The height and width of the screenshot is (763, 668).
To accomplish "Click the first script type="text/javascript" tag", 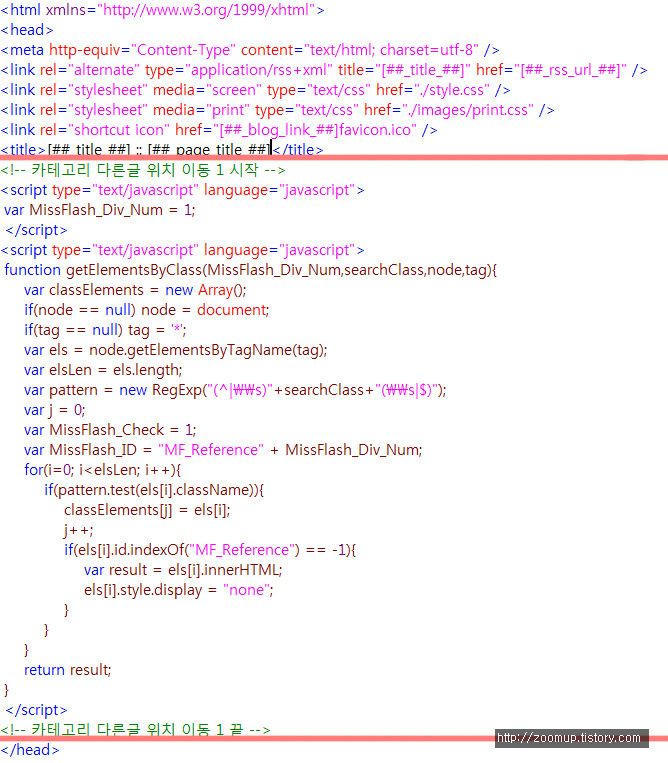I will 182,190.
